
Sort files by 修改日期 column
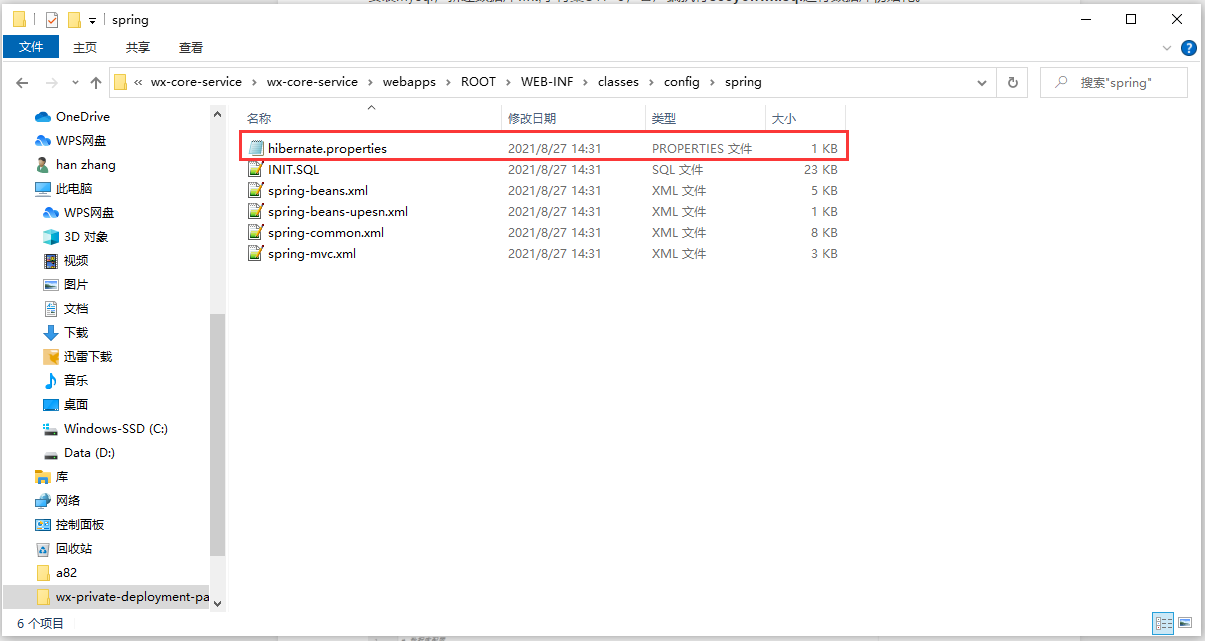pos(532,119)
